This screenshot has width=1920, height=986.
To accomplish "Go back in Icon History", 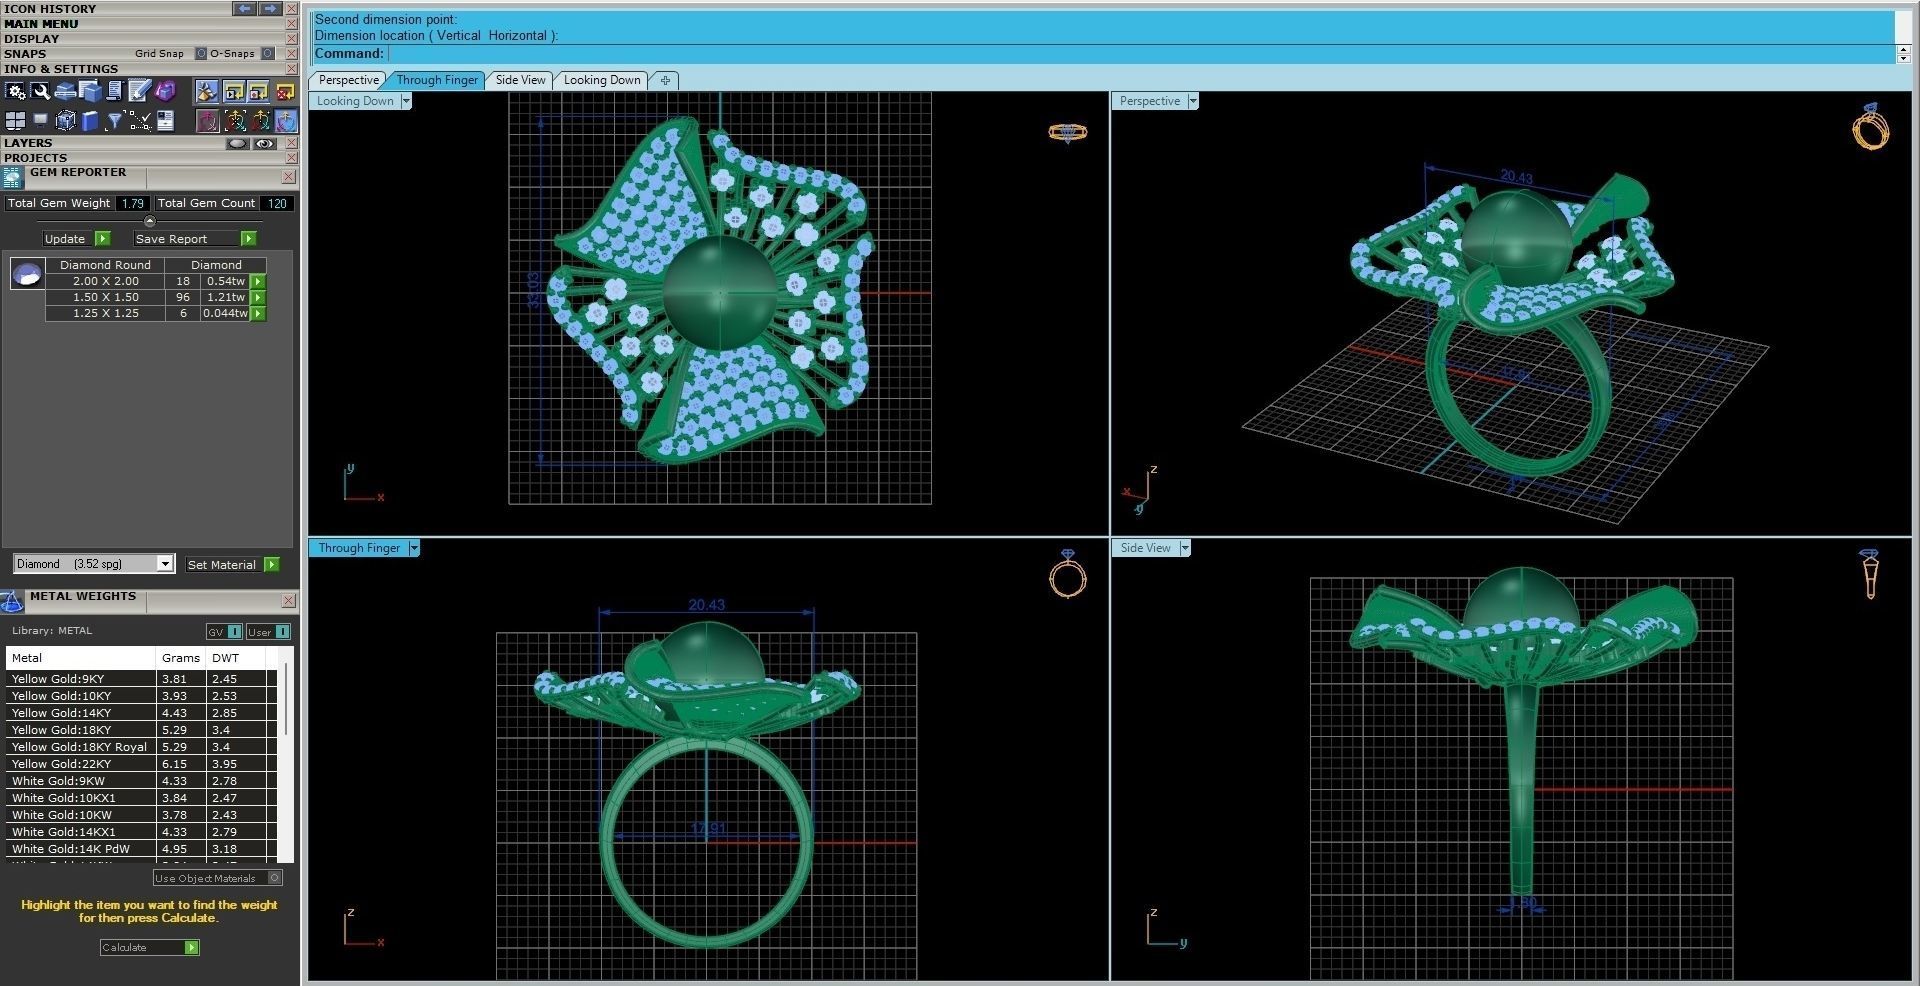I will point(244,8).
